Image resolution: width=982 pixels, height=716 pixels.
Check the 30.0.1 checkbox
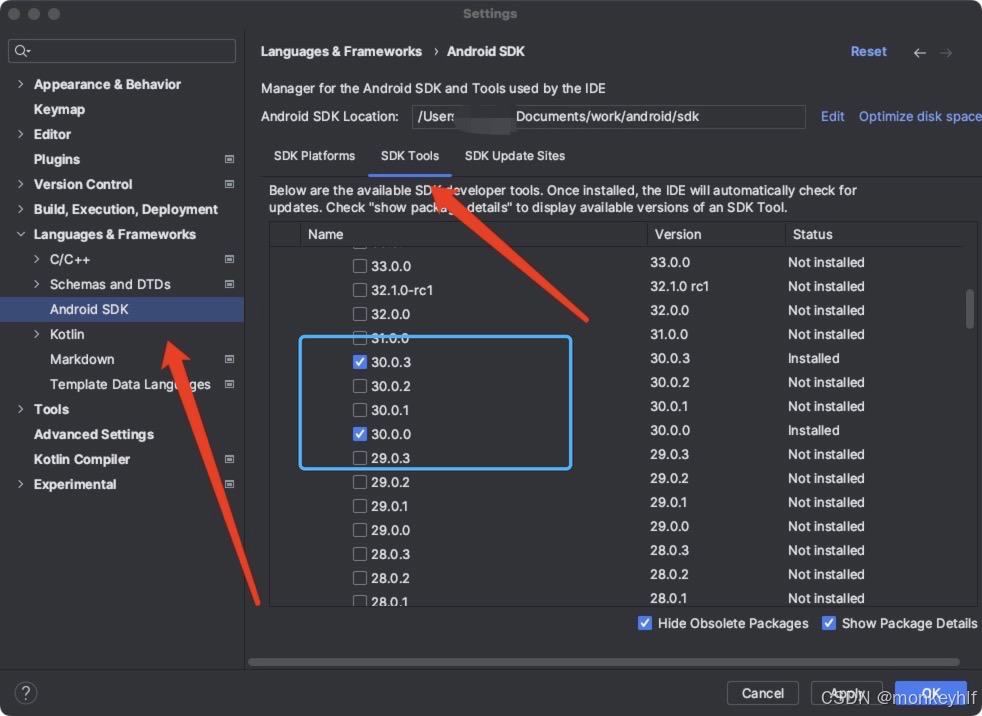359,410
